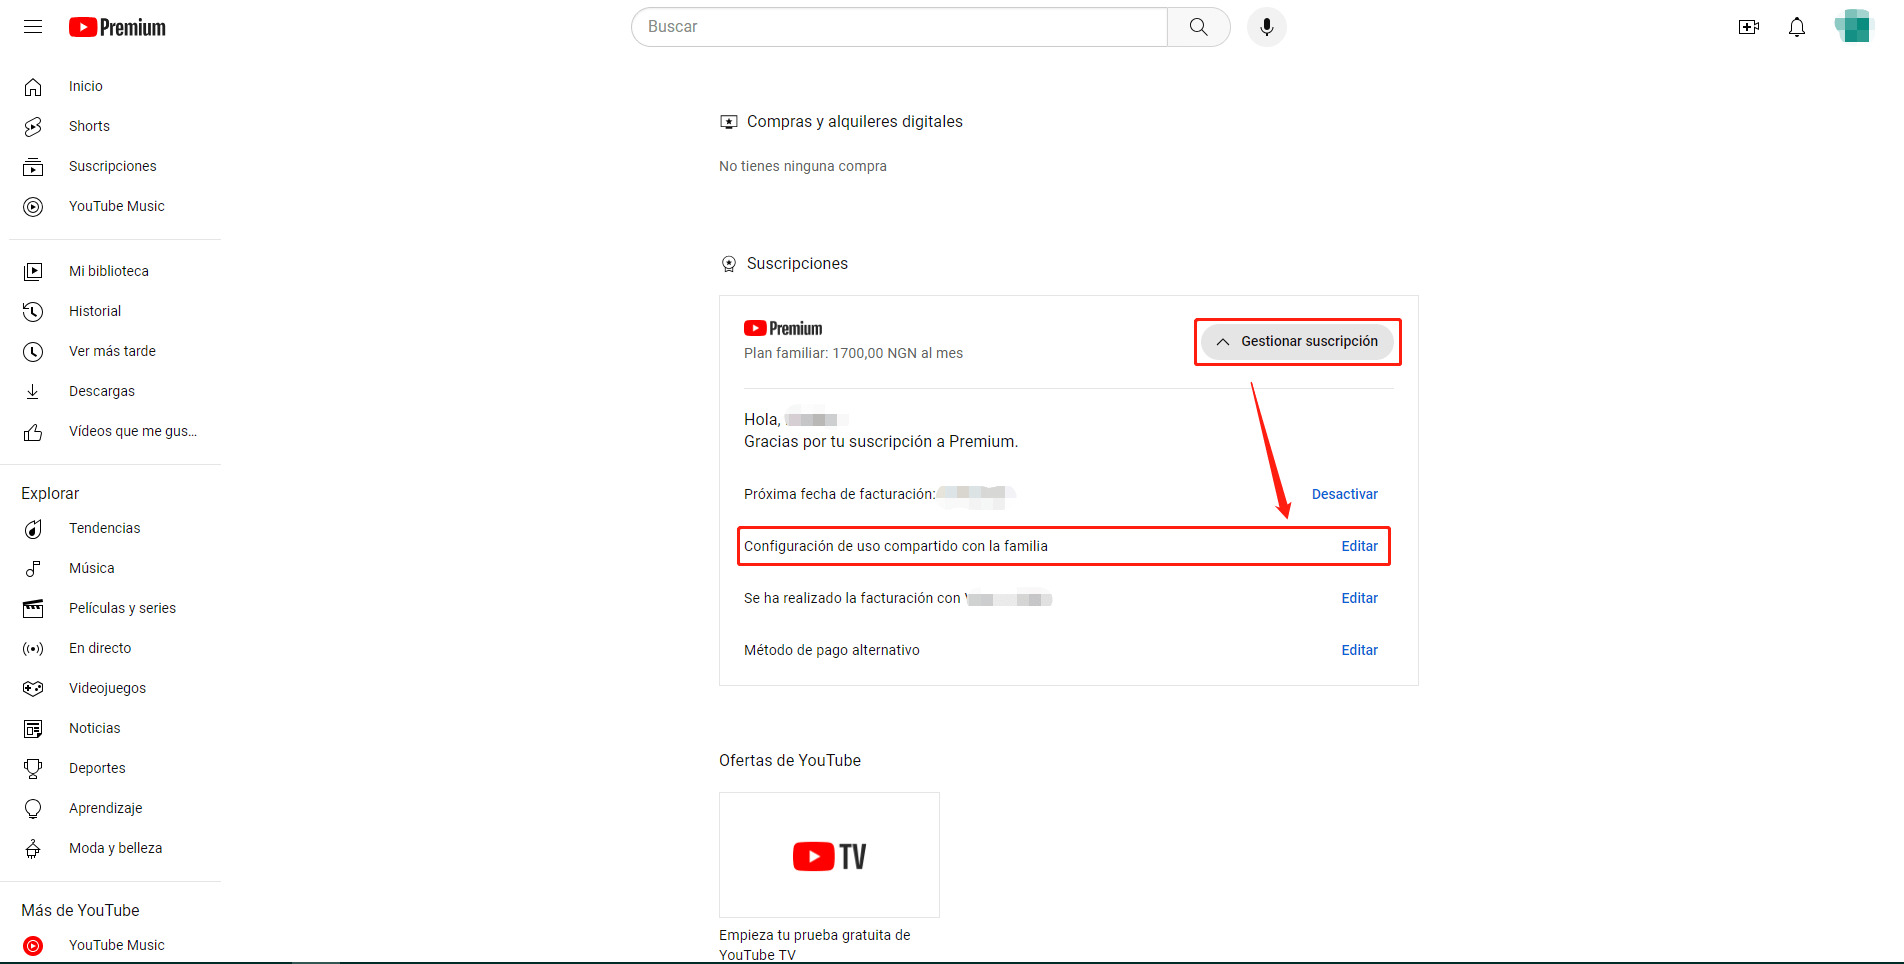Viewport: 1904px width, 964px height.
Task: Select 'Ver más tarde' label
Action: click(x=112, y=351)
